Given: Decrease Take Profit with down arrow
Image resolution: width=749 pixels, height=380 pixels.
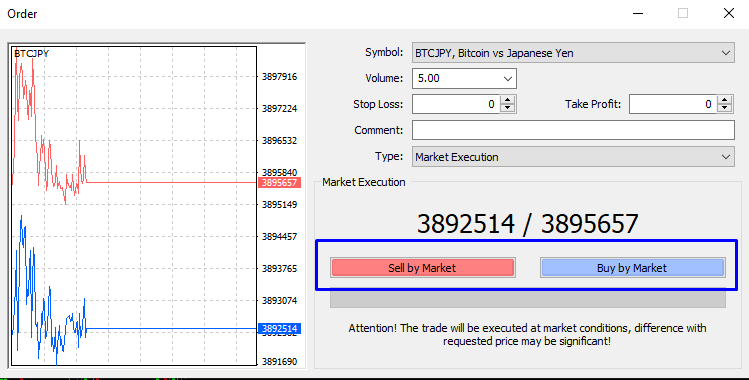Looking at the screenshot, I should (x=725, y=108).
